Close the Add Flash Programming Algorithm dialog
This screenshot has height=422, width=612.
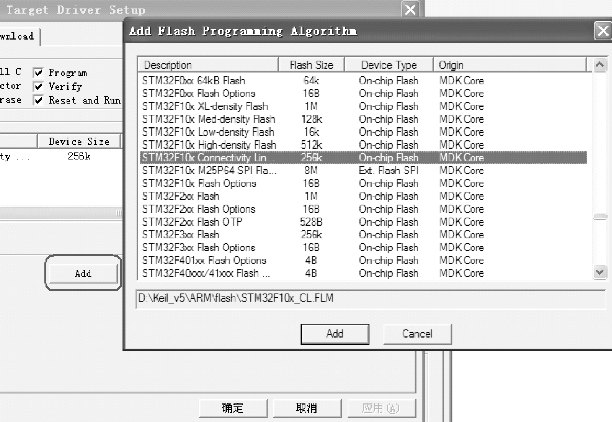603,31
